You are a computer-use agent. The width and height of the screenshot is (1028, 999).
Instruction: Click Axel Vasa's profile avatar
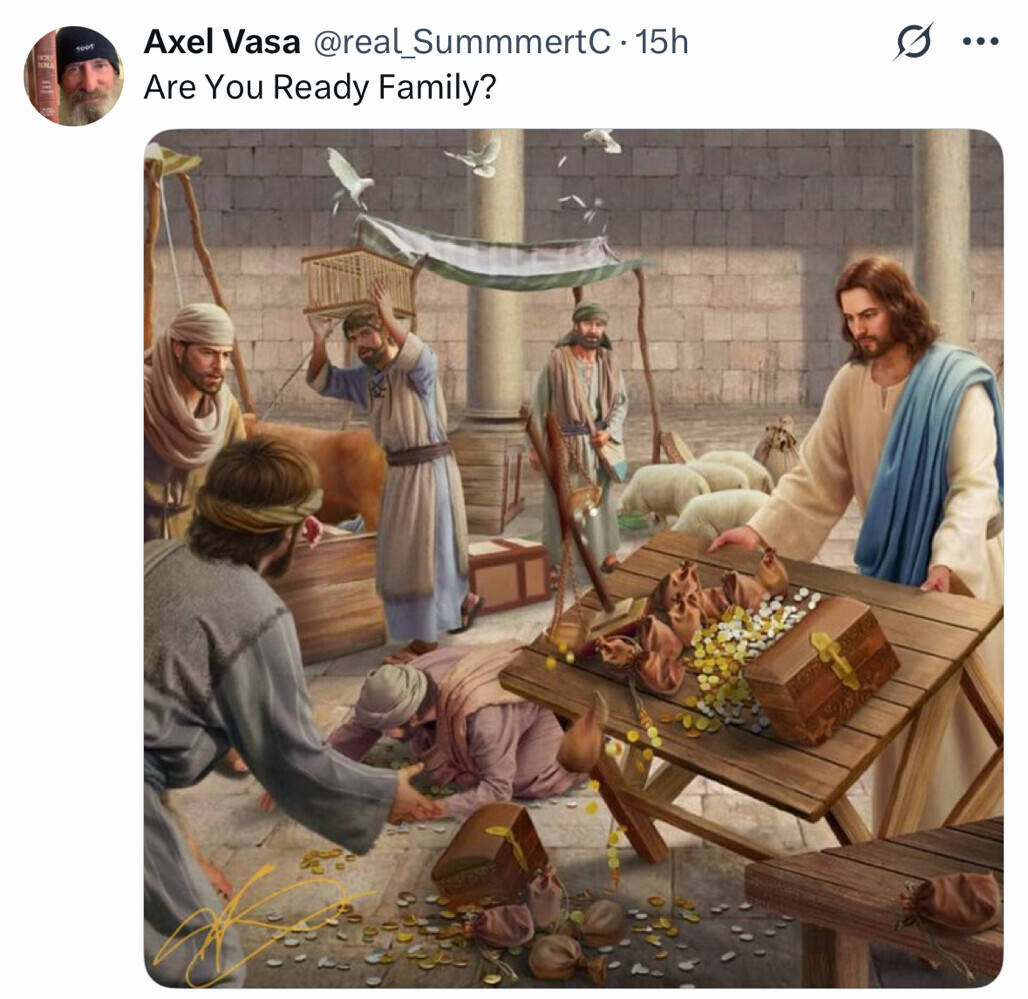click(x=74, y=75)
